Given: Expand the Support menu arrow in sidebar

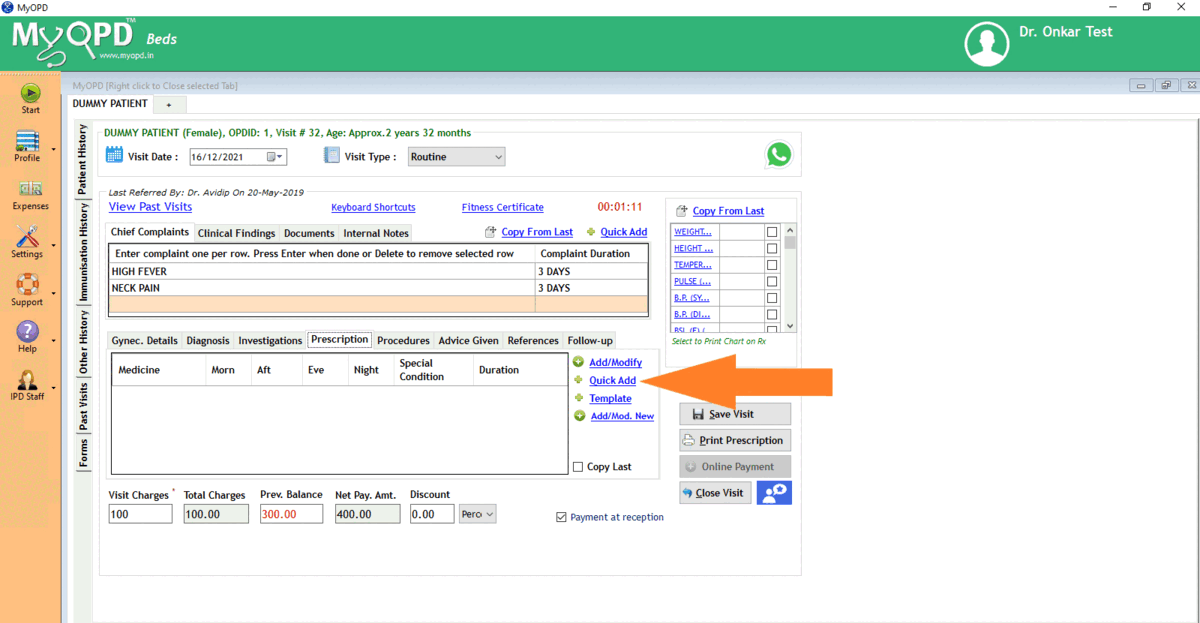Looking at the screenshot, I should [x=54, y=292].
